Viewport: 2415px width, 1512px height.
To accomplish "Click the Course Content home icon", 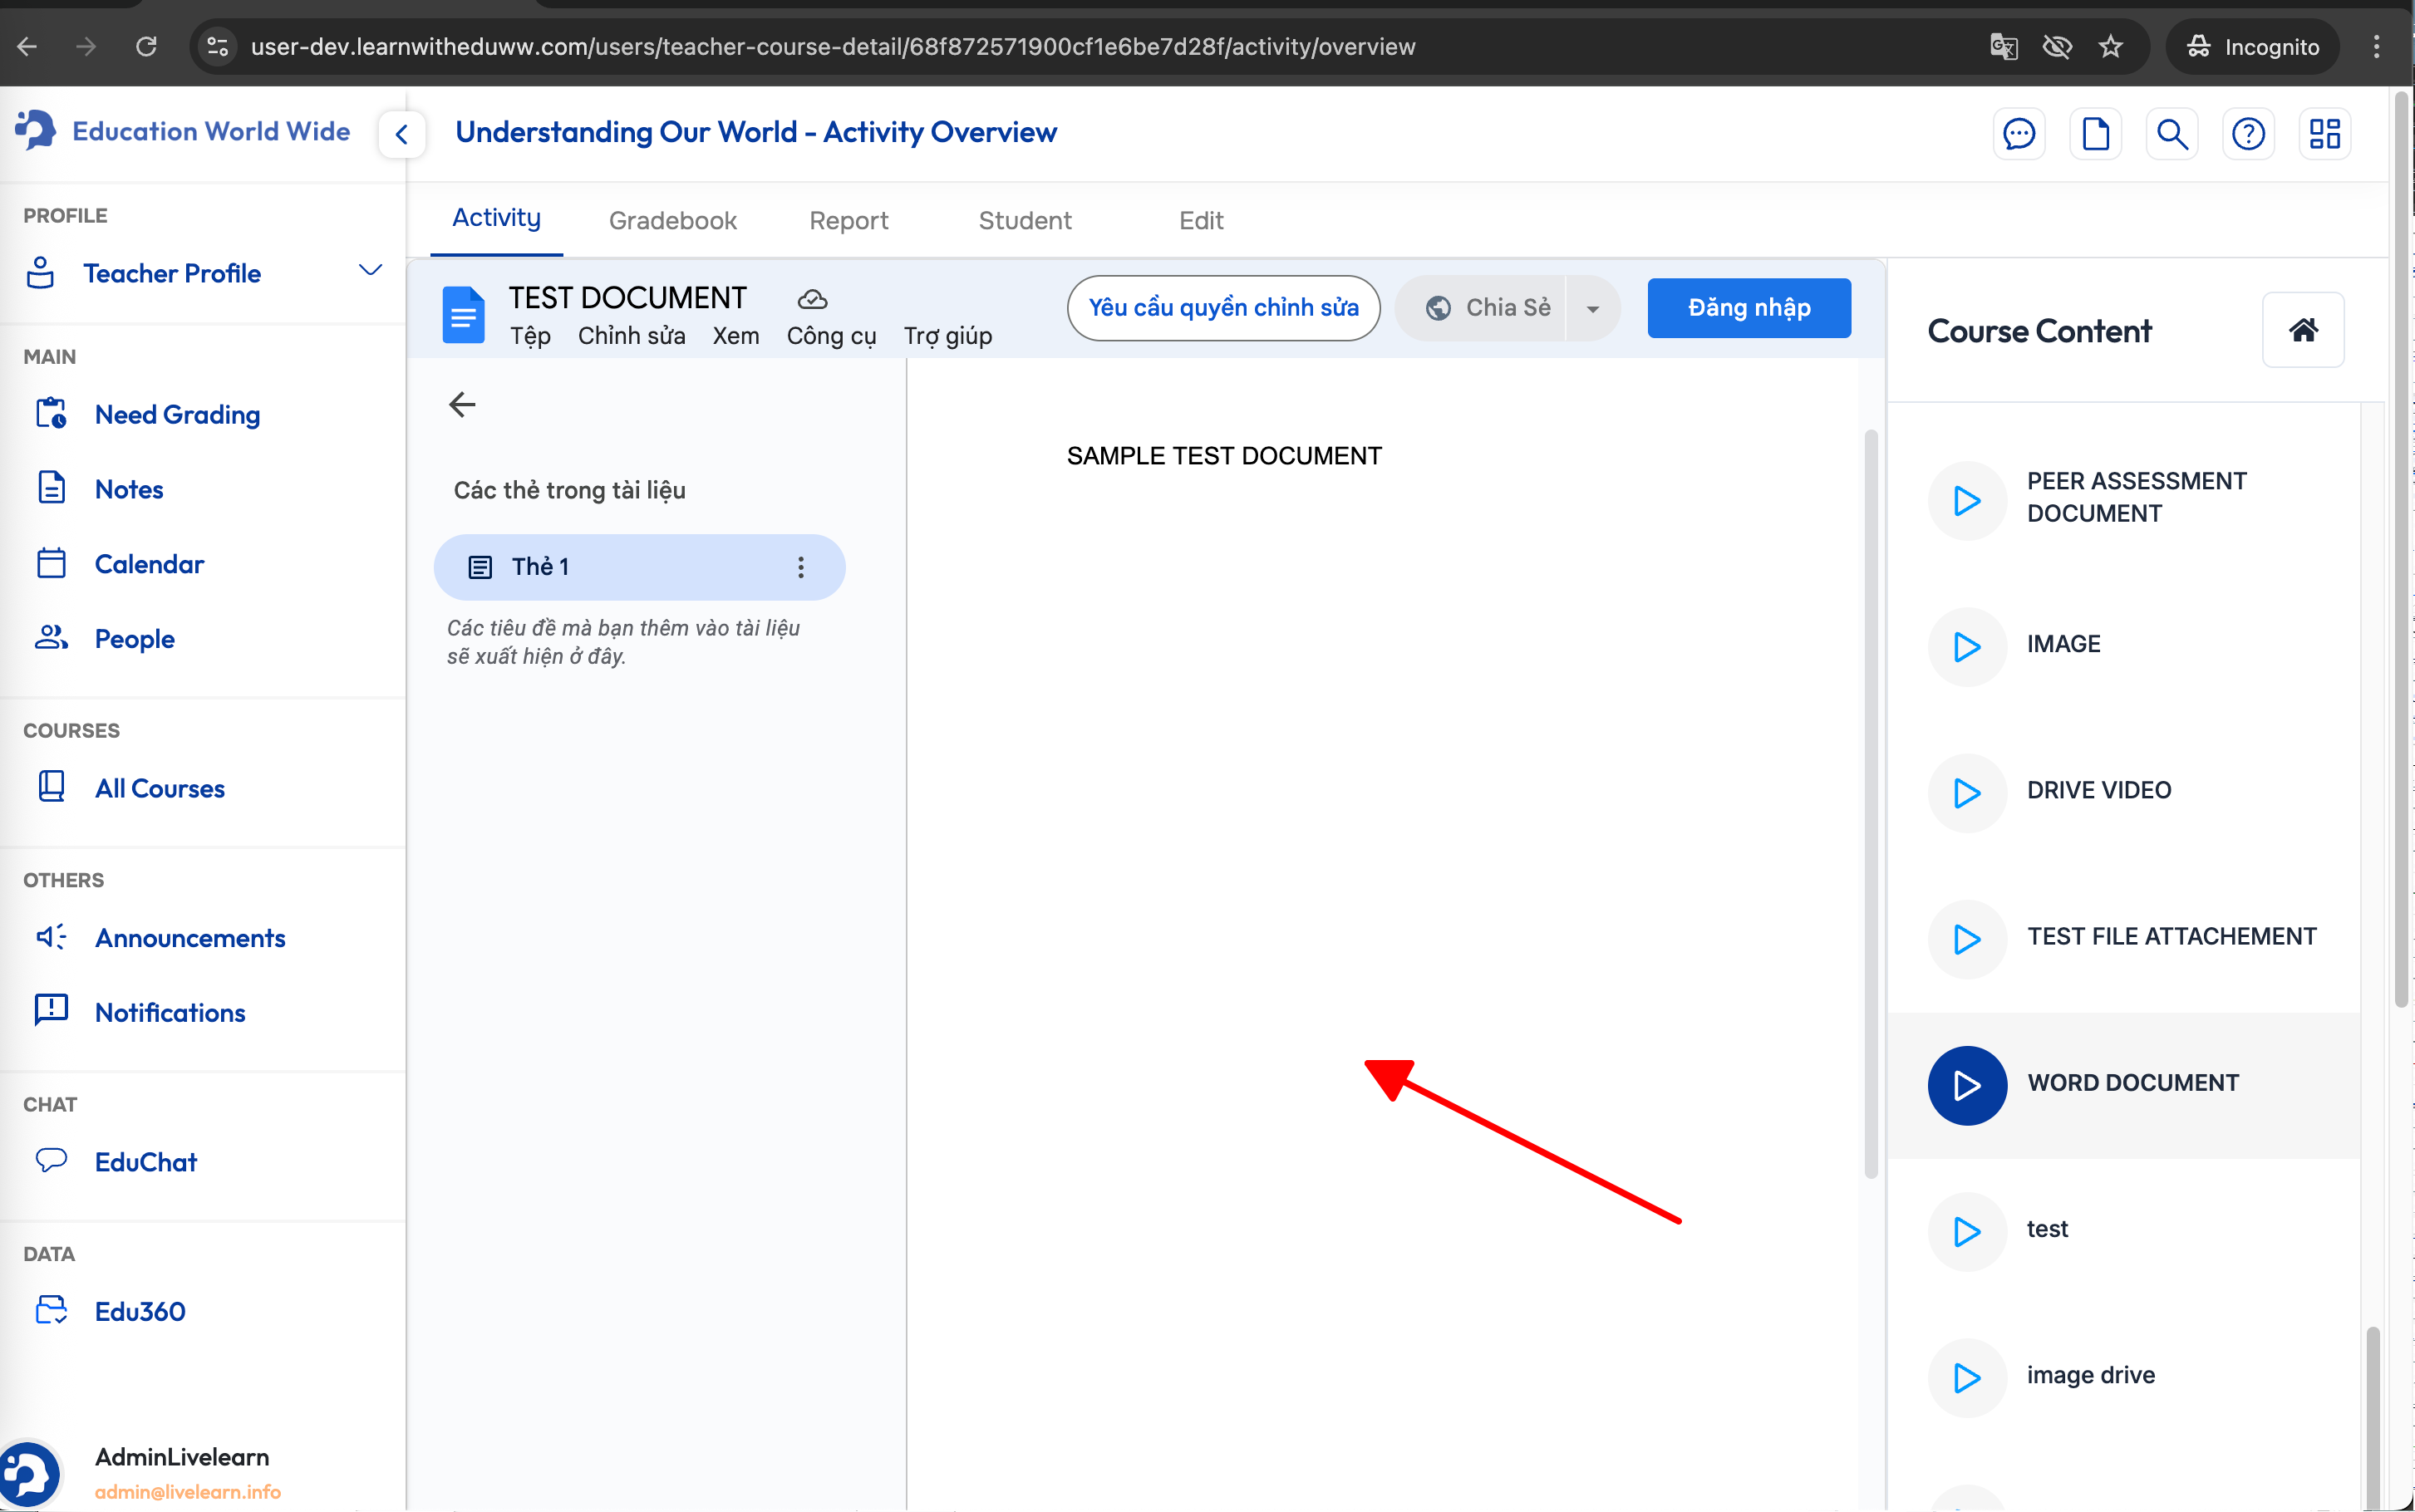I will pyautogui.click(x=2302, y=330).
